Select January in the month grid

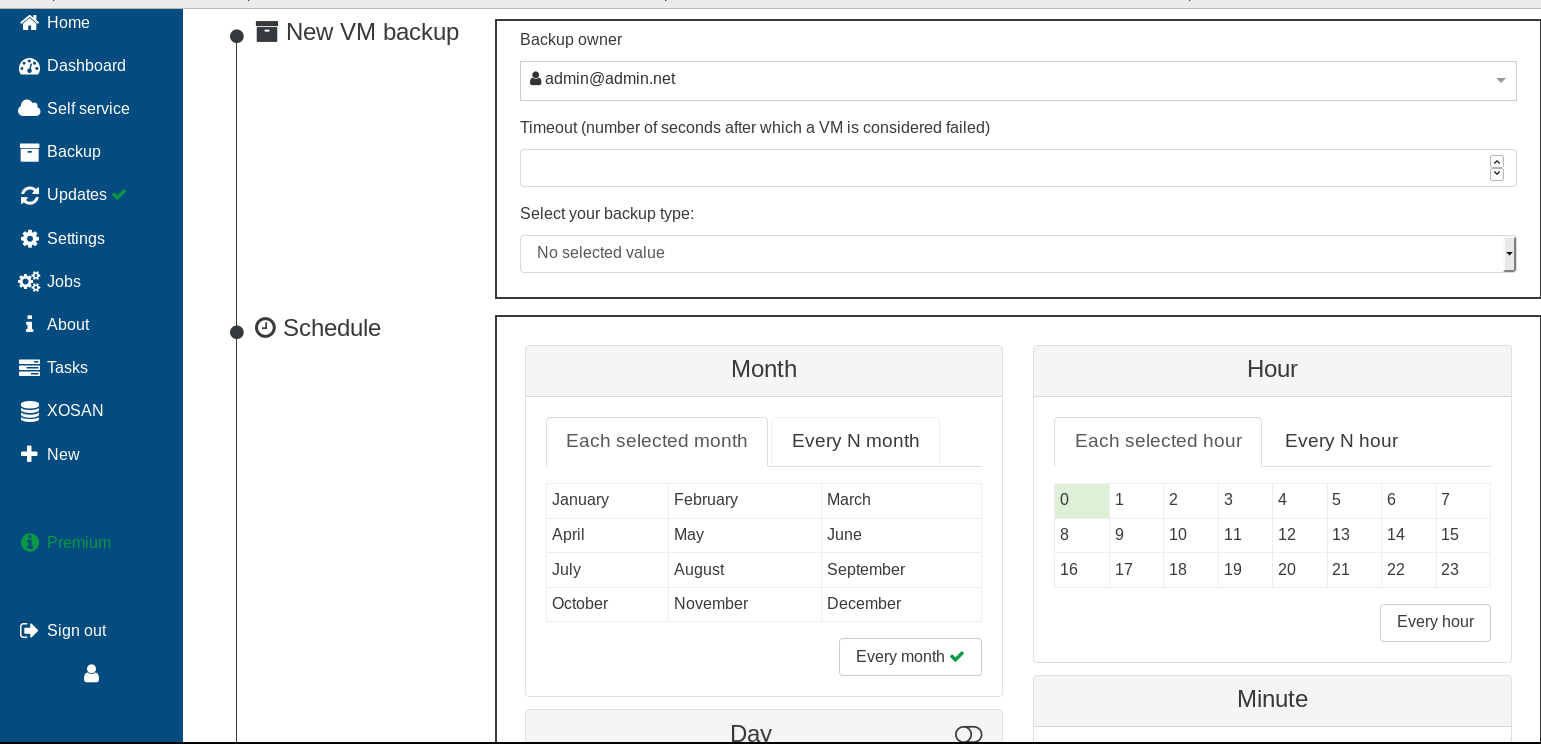(x=607, y=500)
